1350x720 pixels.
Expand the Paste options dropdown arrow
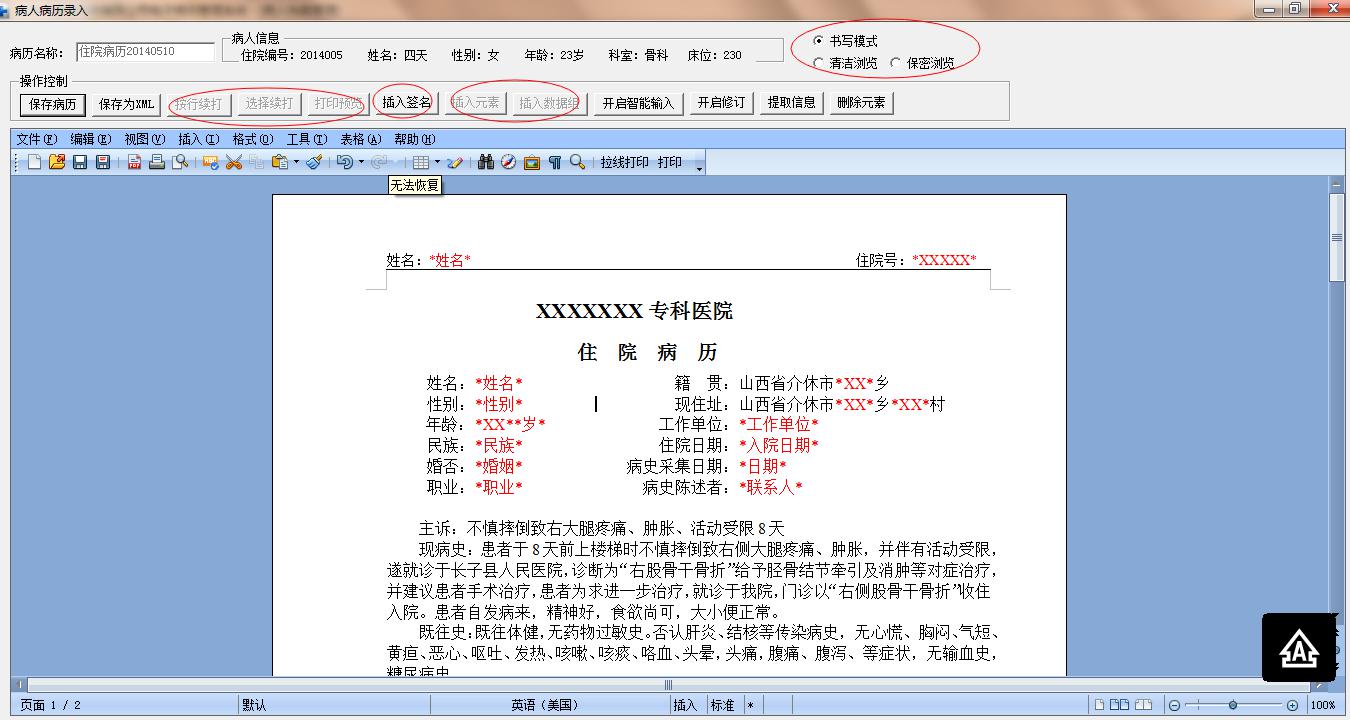pos(296,162)
